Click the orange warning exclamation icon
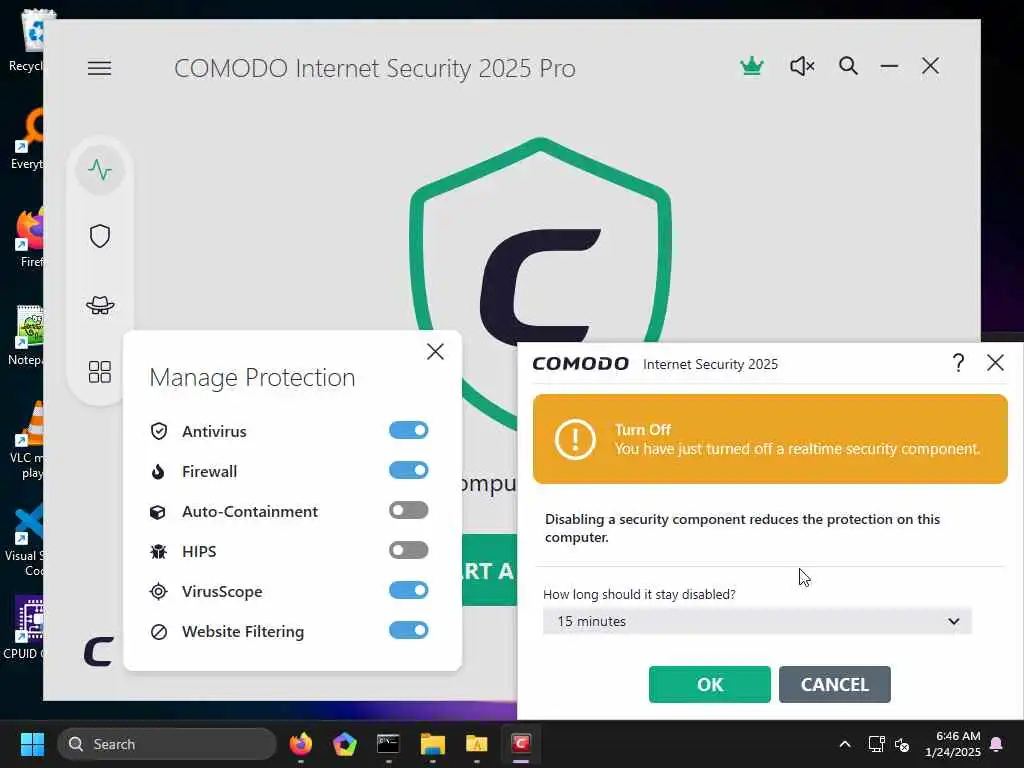Viewport: 1024px width, 768px height. pos(575,439)
